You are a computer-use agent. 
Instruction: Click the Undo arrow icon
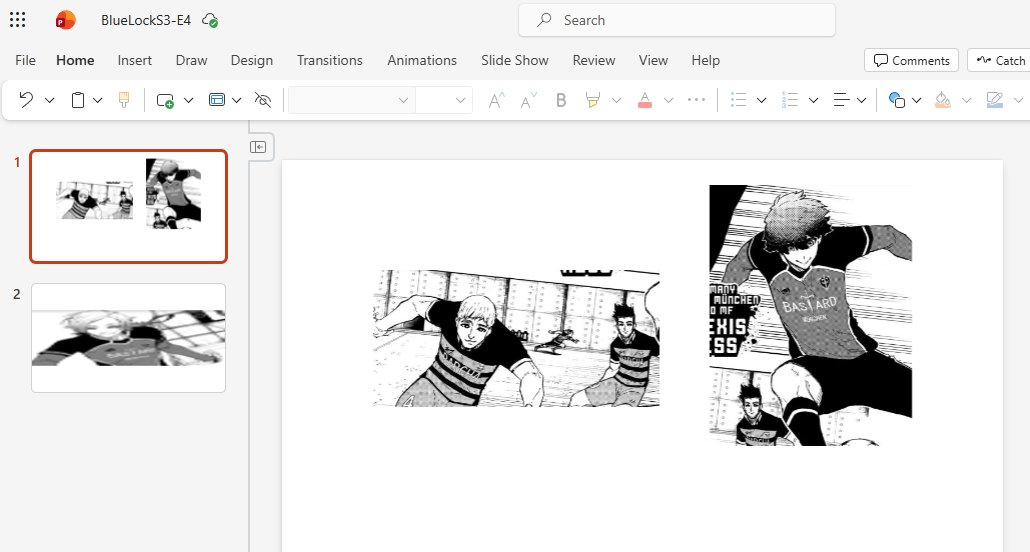point(26,100)
